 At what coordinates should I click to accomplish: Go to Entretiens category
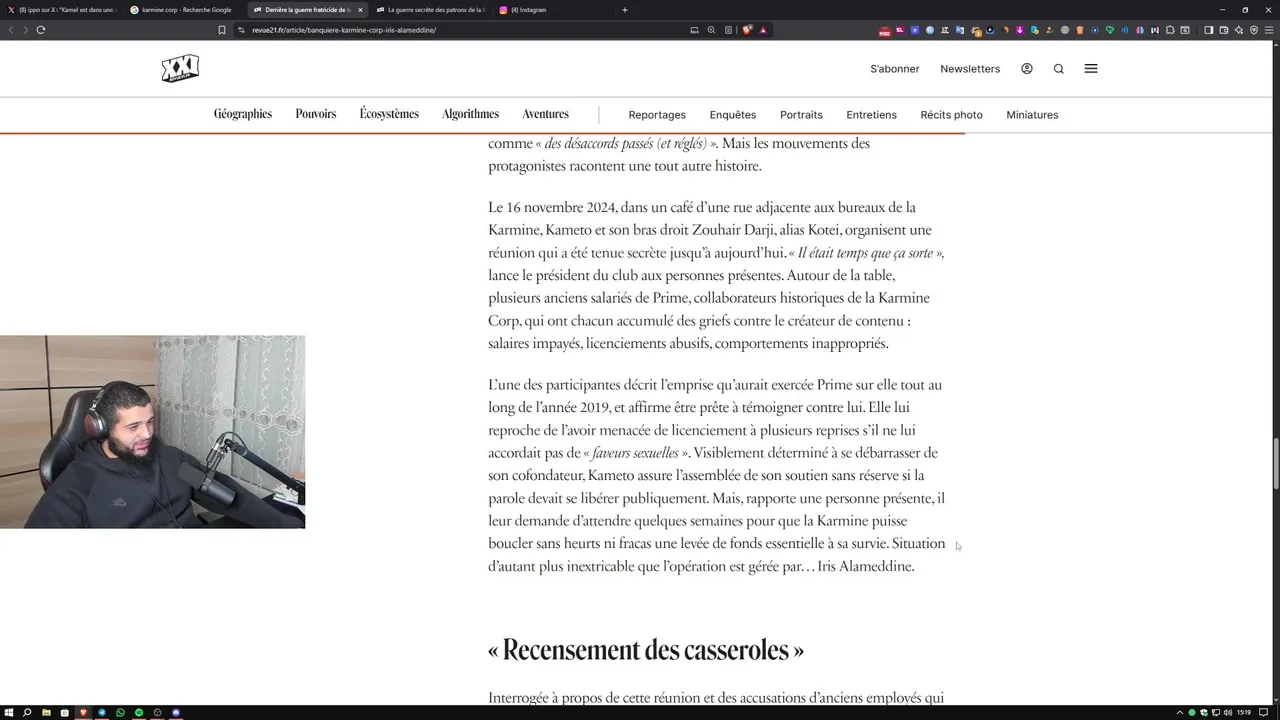(871, 115)
